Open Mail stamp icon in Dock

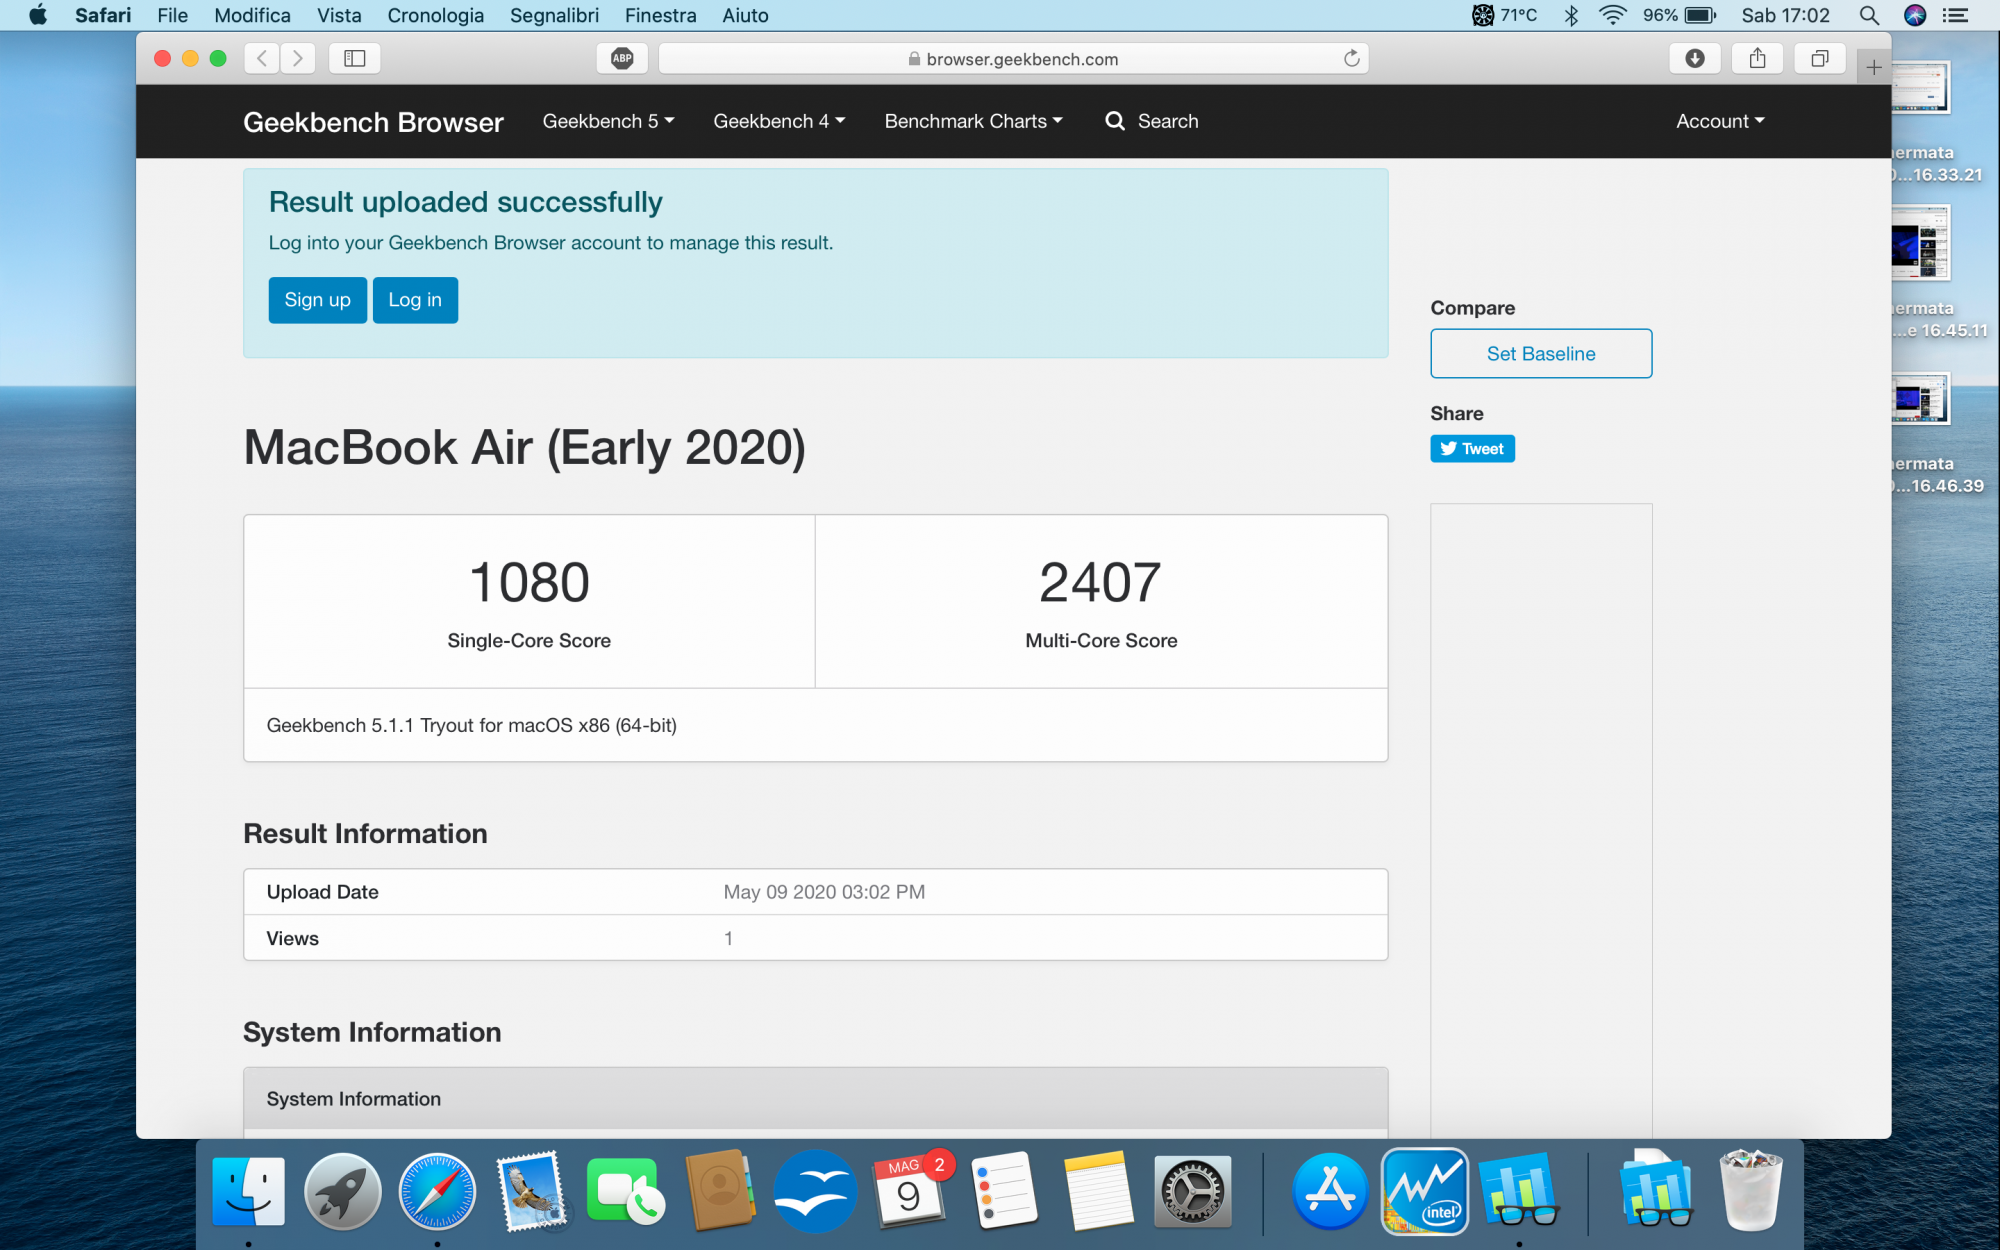click(x=532, y=1191)
